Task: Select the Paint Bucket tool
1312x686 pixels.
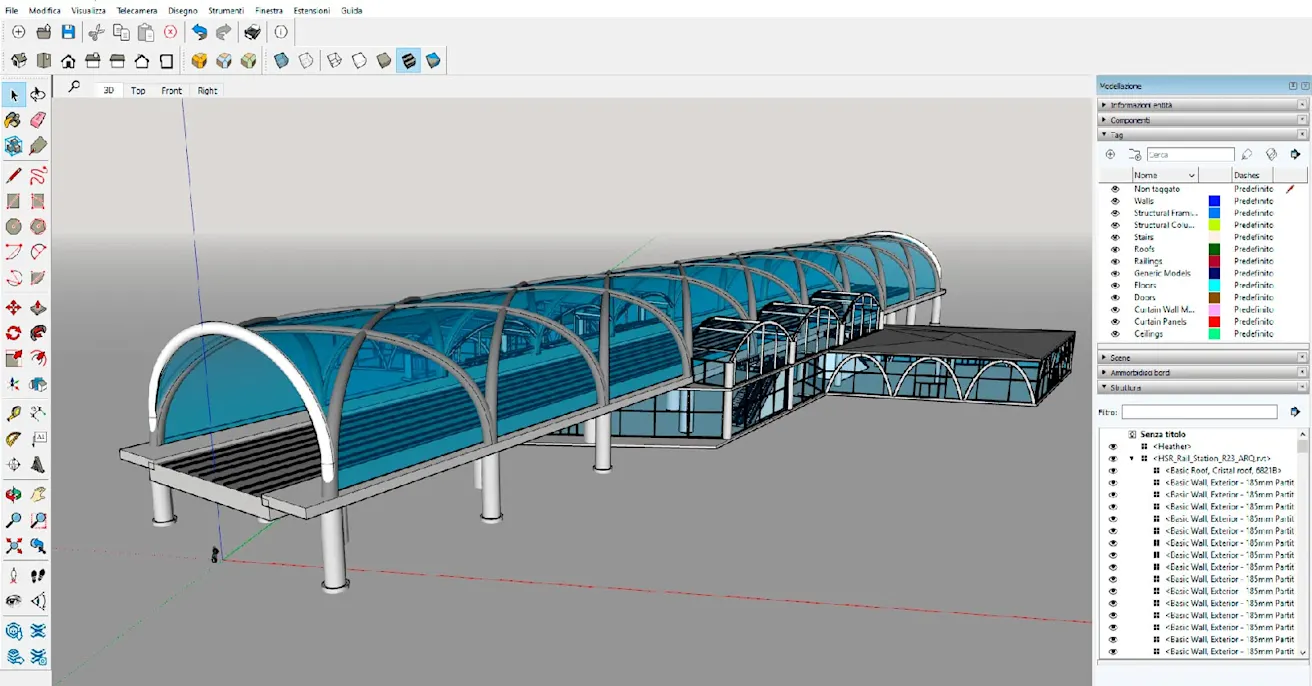Action: pyautogui.click(x=14, y=120)
